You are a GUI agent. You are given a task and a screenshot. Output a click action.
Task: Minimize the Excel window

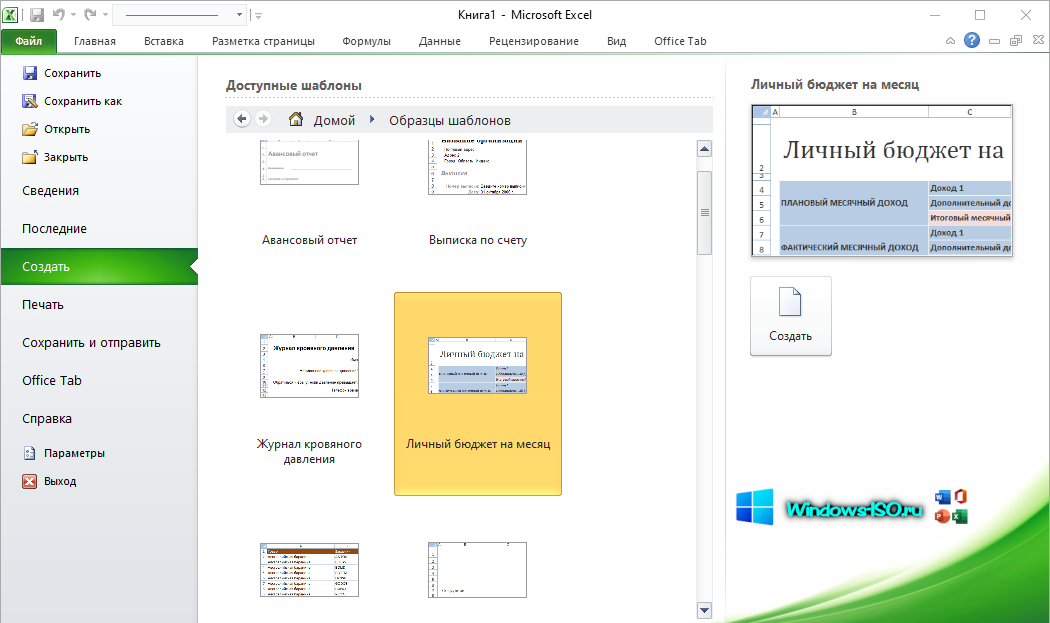(935, 15)
